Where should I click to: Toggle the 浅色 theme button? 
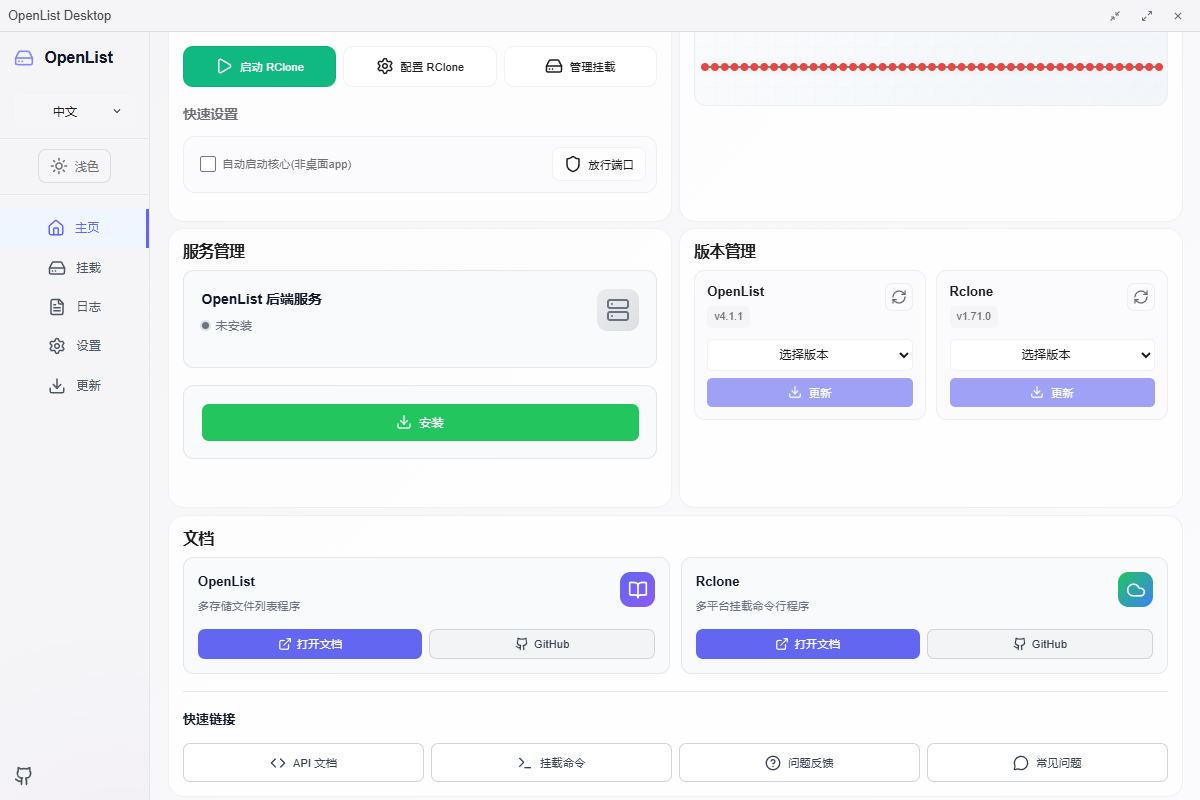(x=74, y=166)
